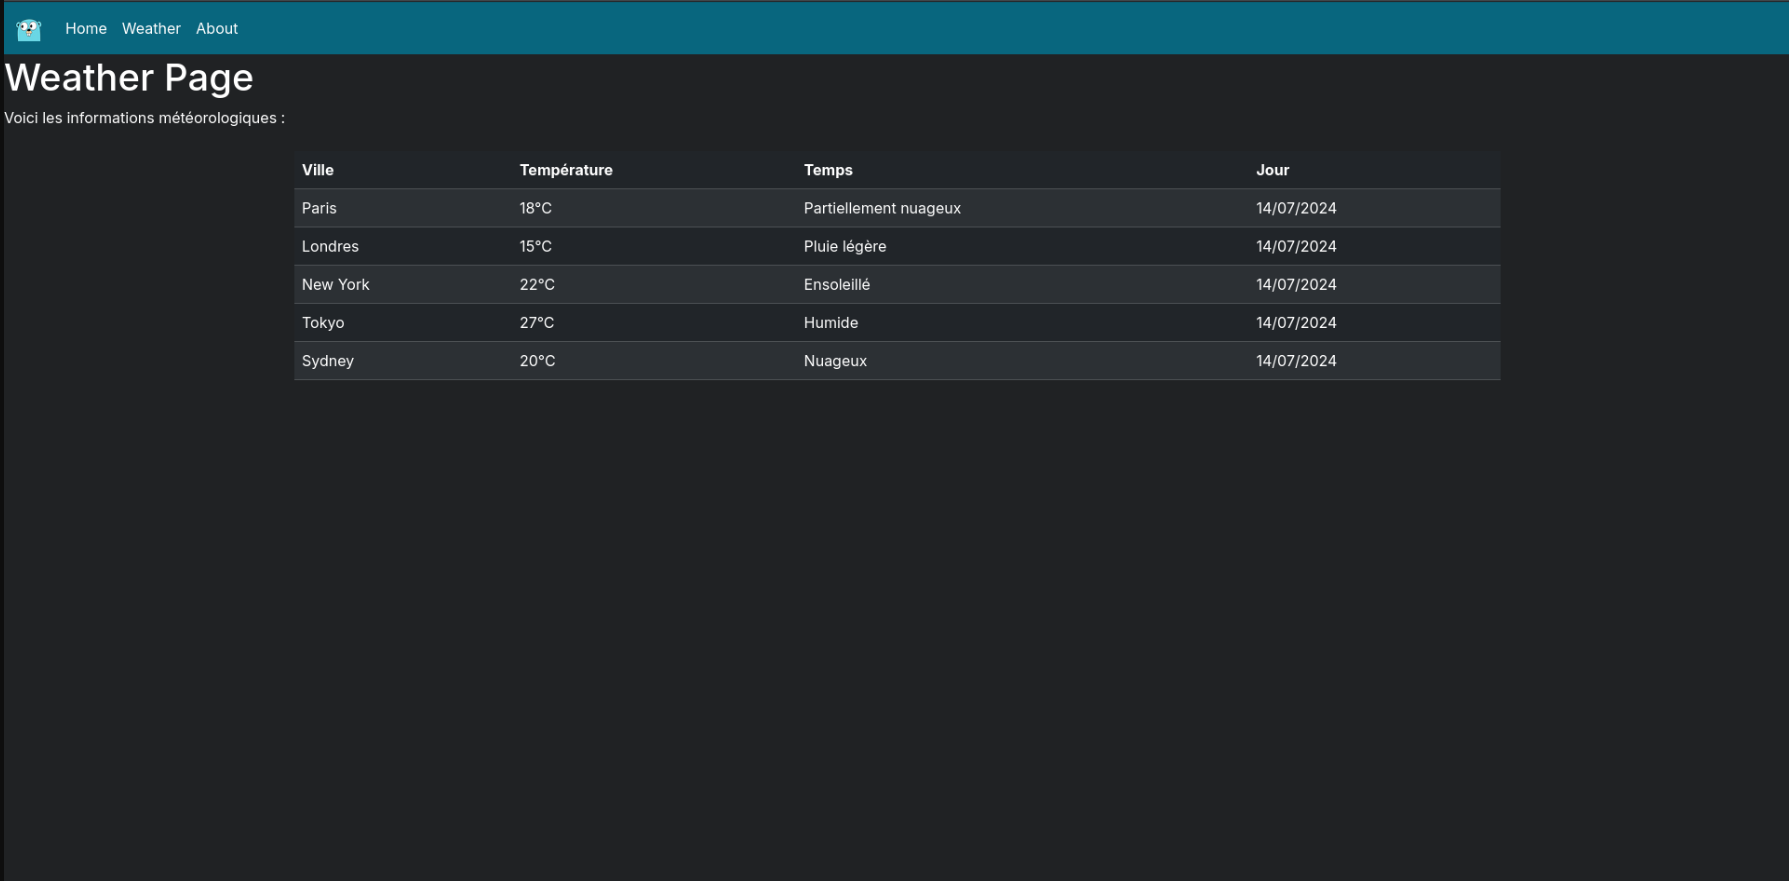This screenshot has width=1789, height=881.
Task: Click the 18°C temperature for Paris
Action: tap(536, 208)
